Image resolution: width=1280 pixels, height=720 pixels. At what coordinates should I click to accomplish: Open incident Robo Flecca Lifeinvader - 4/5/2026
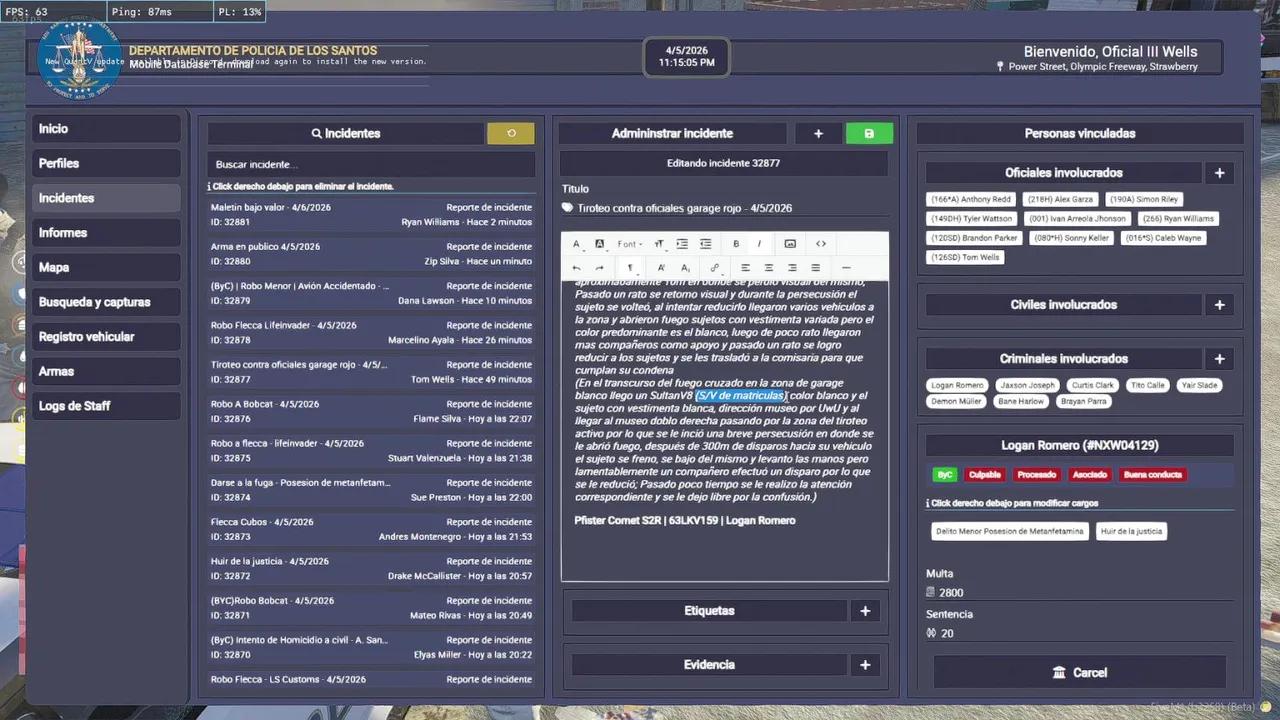371,333
